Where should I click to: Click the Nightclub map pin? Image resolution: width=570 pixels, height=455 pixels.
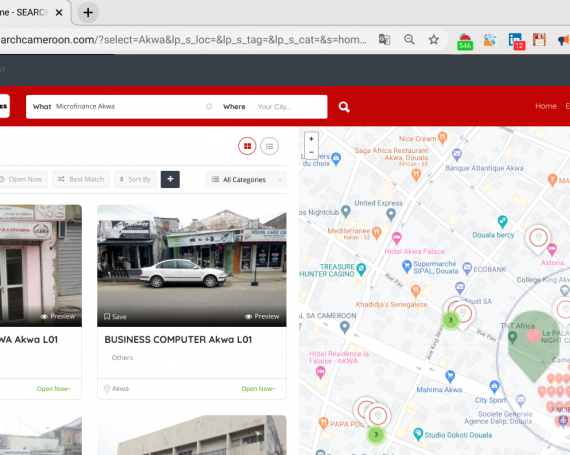pos(346,211)
